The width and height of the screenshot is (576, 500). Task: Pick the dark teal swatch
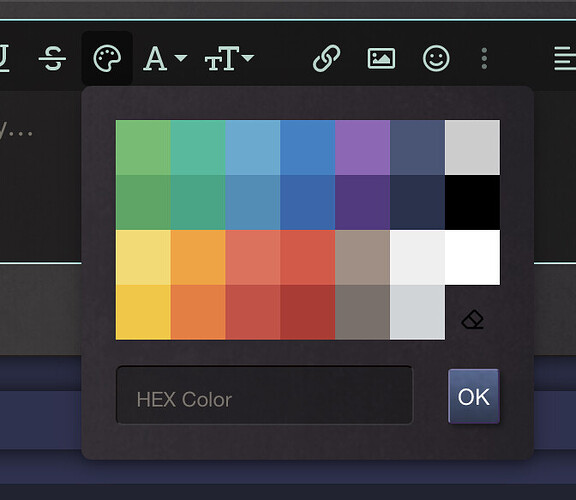click(x=198, y=202)
